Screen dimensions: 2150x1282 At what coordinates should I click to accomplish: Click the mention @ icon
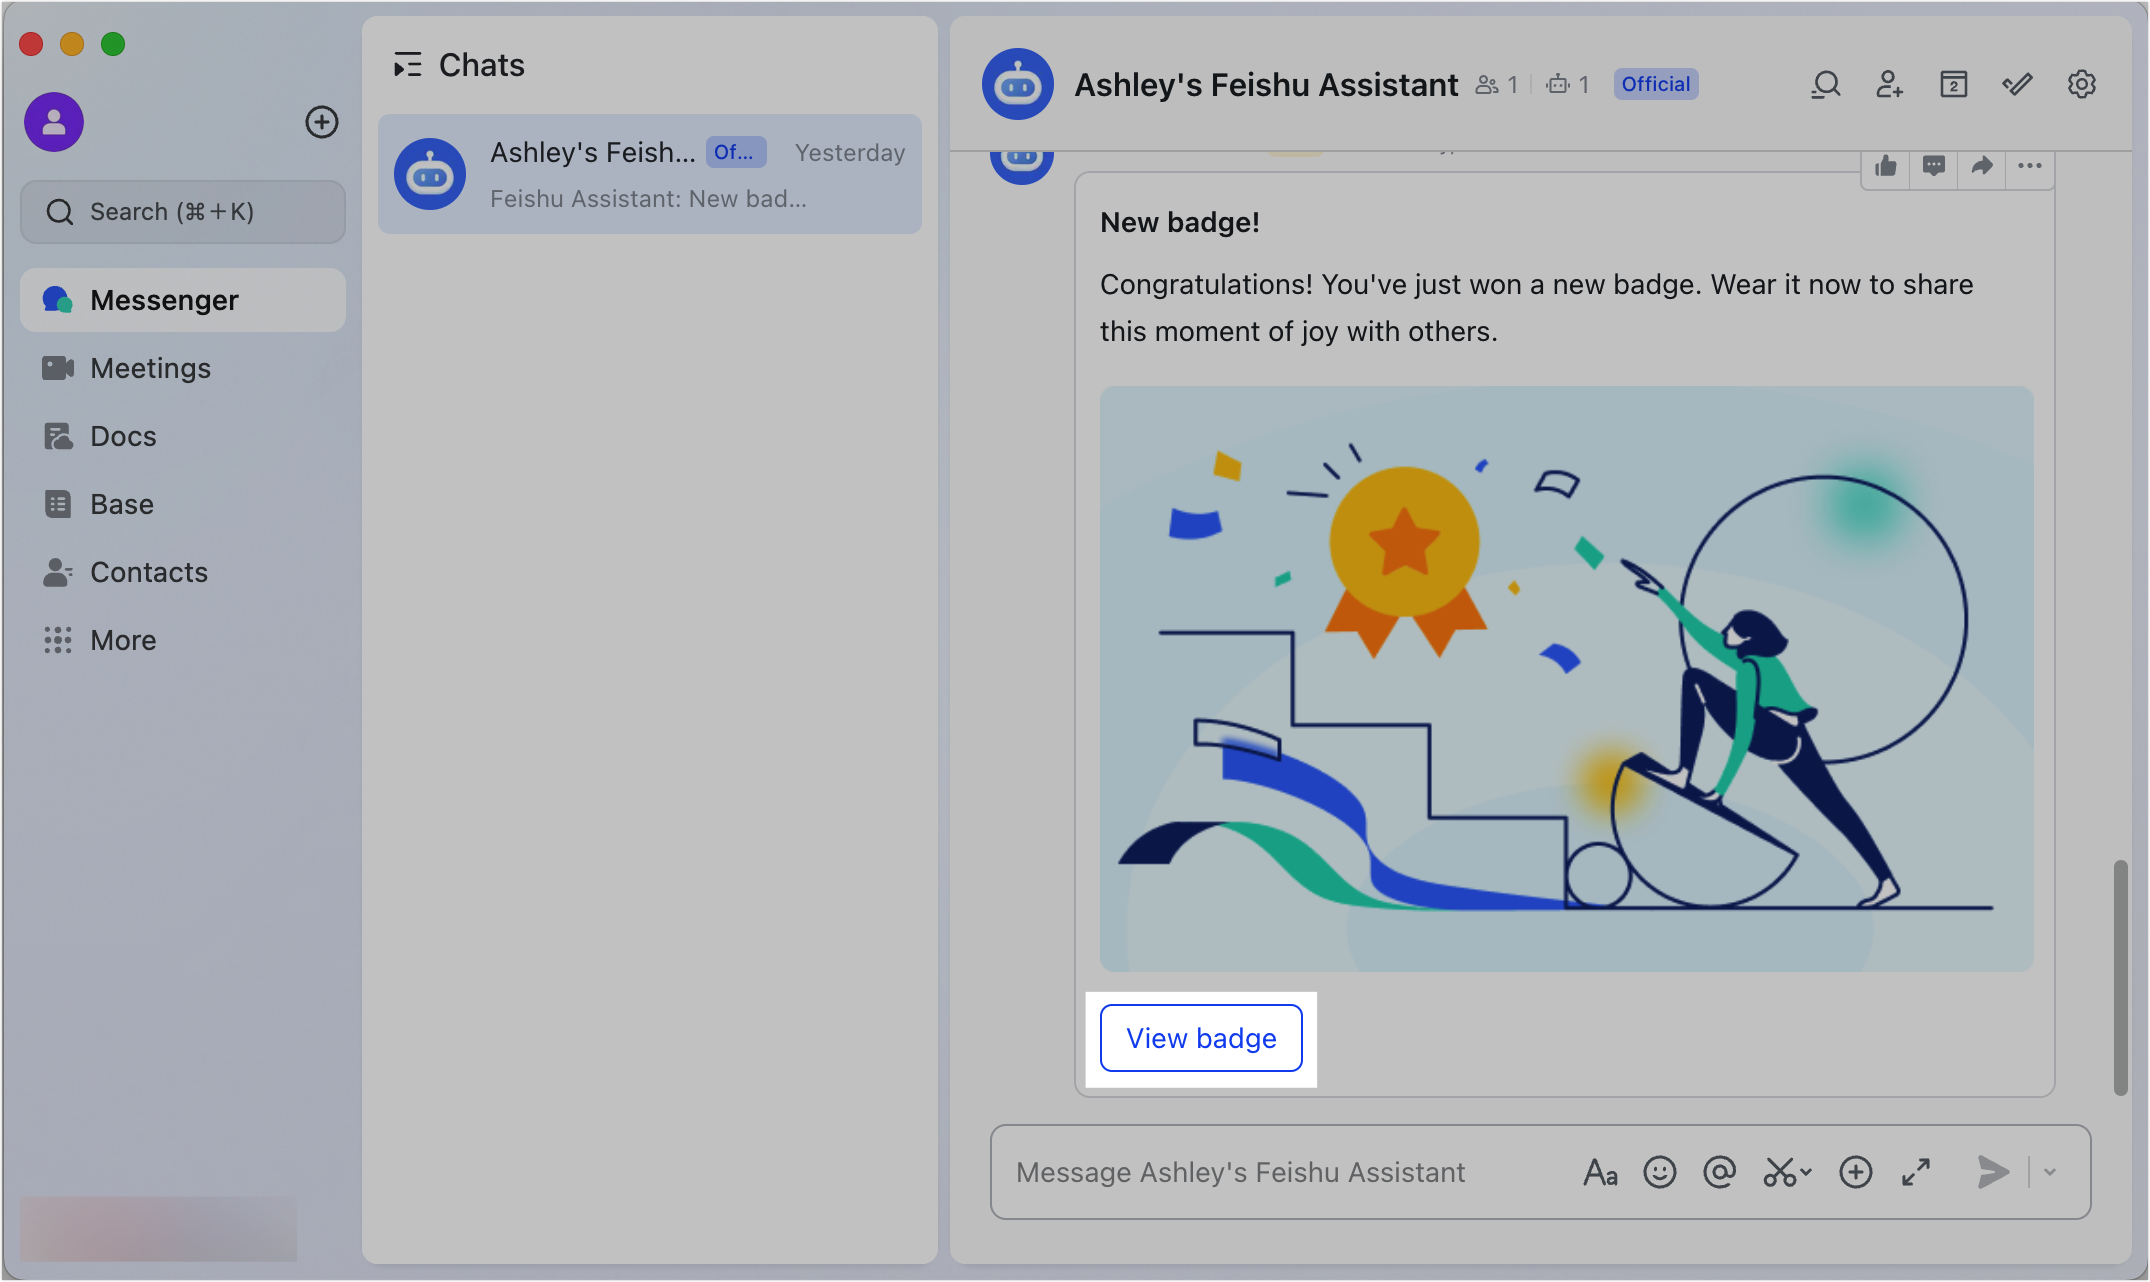pyautogui.click(x=1720, y=1172)
